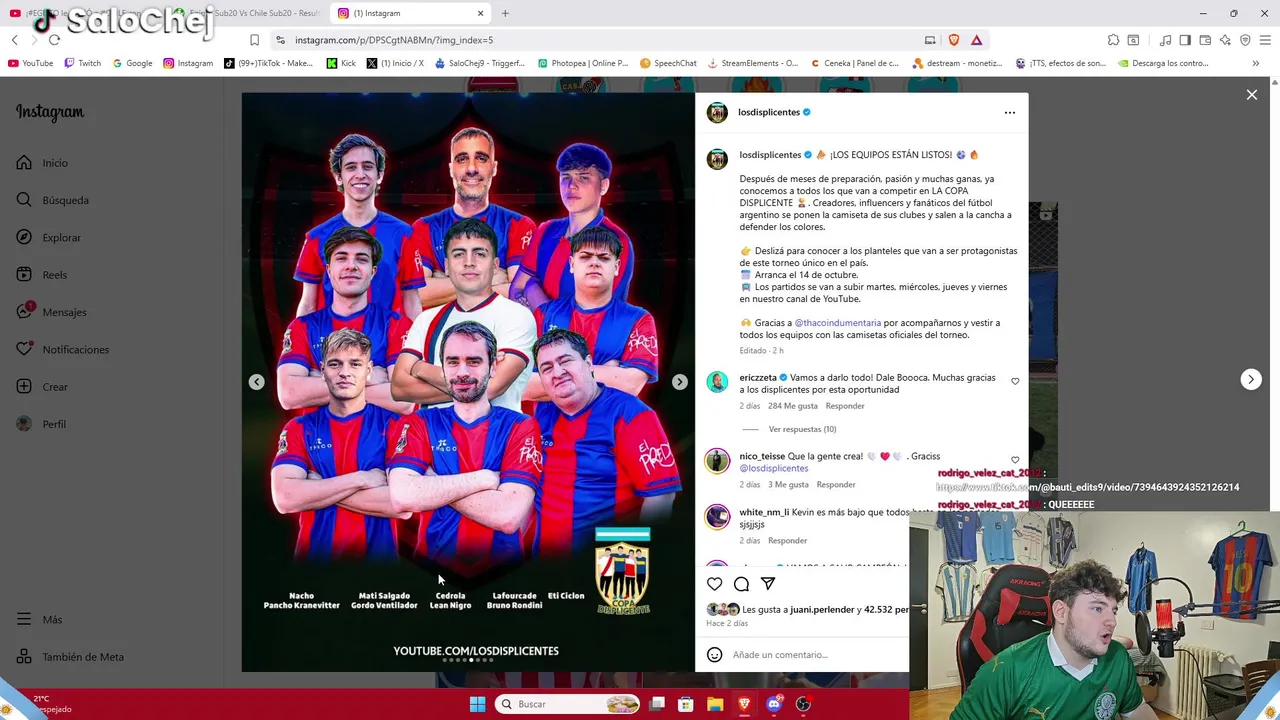Open ericzzeta's profile username
The image size is (1280, 720).
[x=758, y=378]
